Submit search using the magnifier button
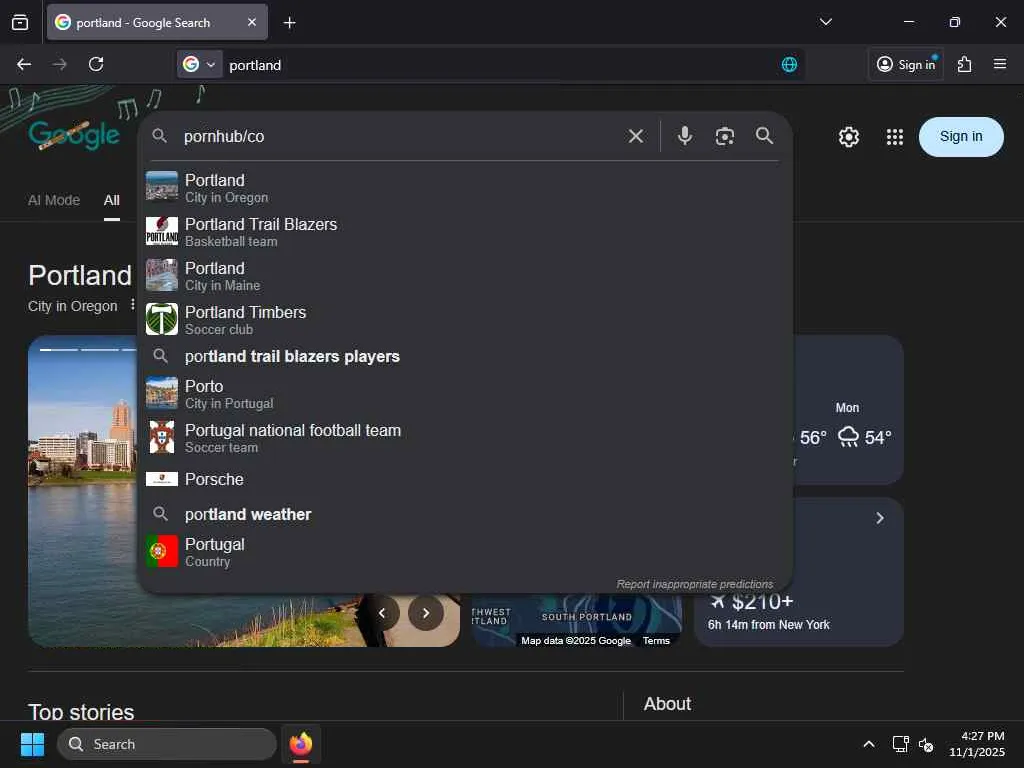 point(764,136)
